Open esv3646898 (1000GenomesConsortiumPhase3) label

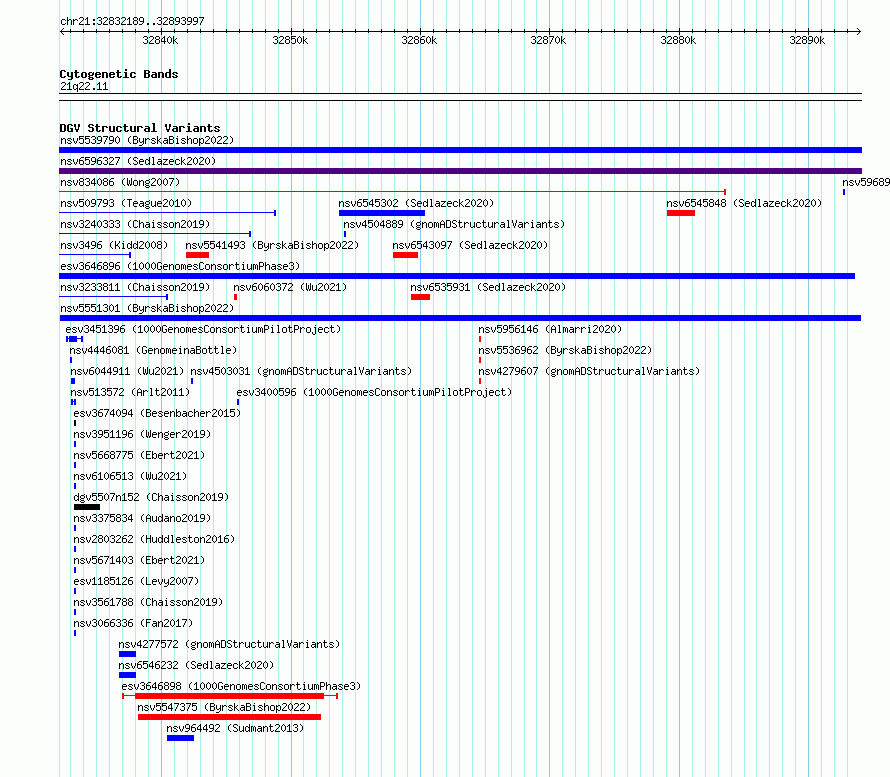pos(241,686)
